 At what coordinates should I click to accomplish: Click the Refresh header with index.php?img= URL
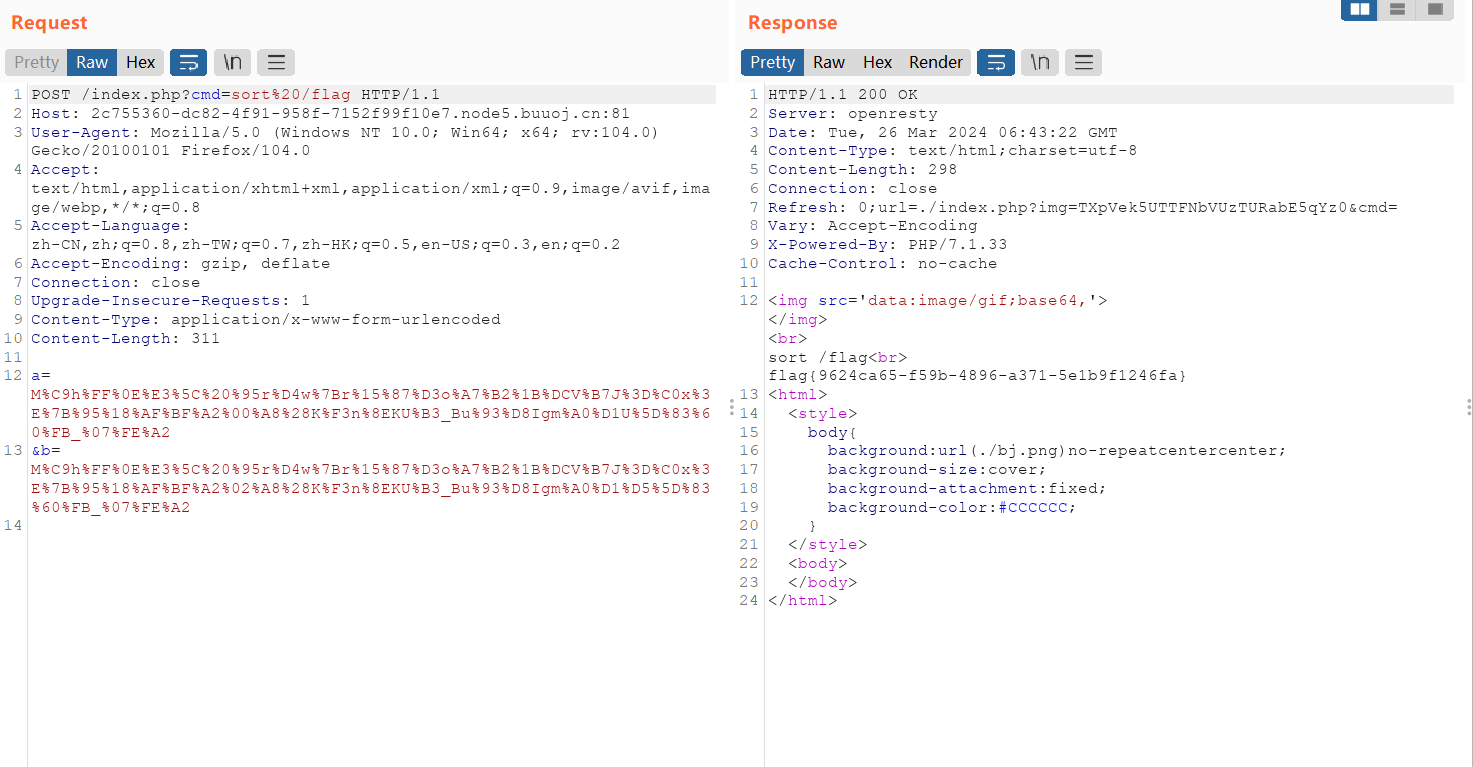click(x=1082, y=208)
